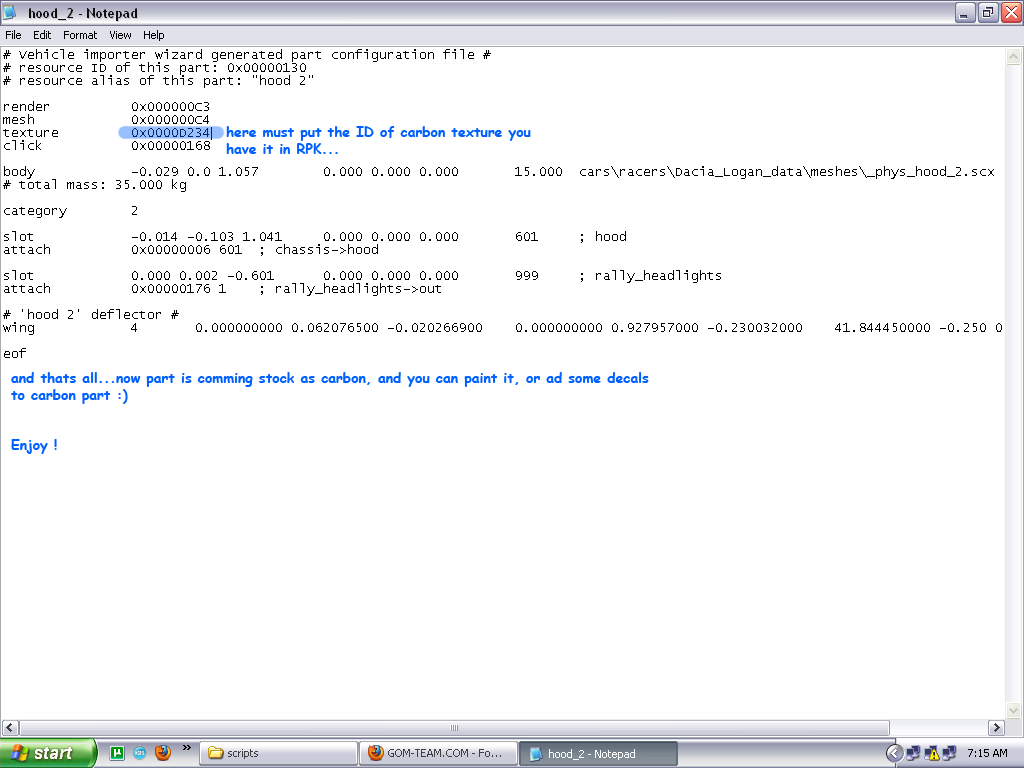
Task: Click the resource alias "hood 2" text
Action: [282, 80]
